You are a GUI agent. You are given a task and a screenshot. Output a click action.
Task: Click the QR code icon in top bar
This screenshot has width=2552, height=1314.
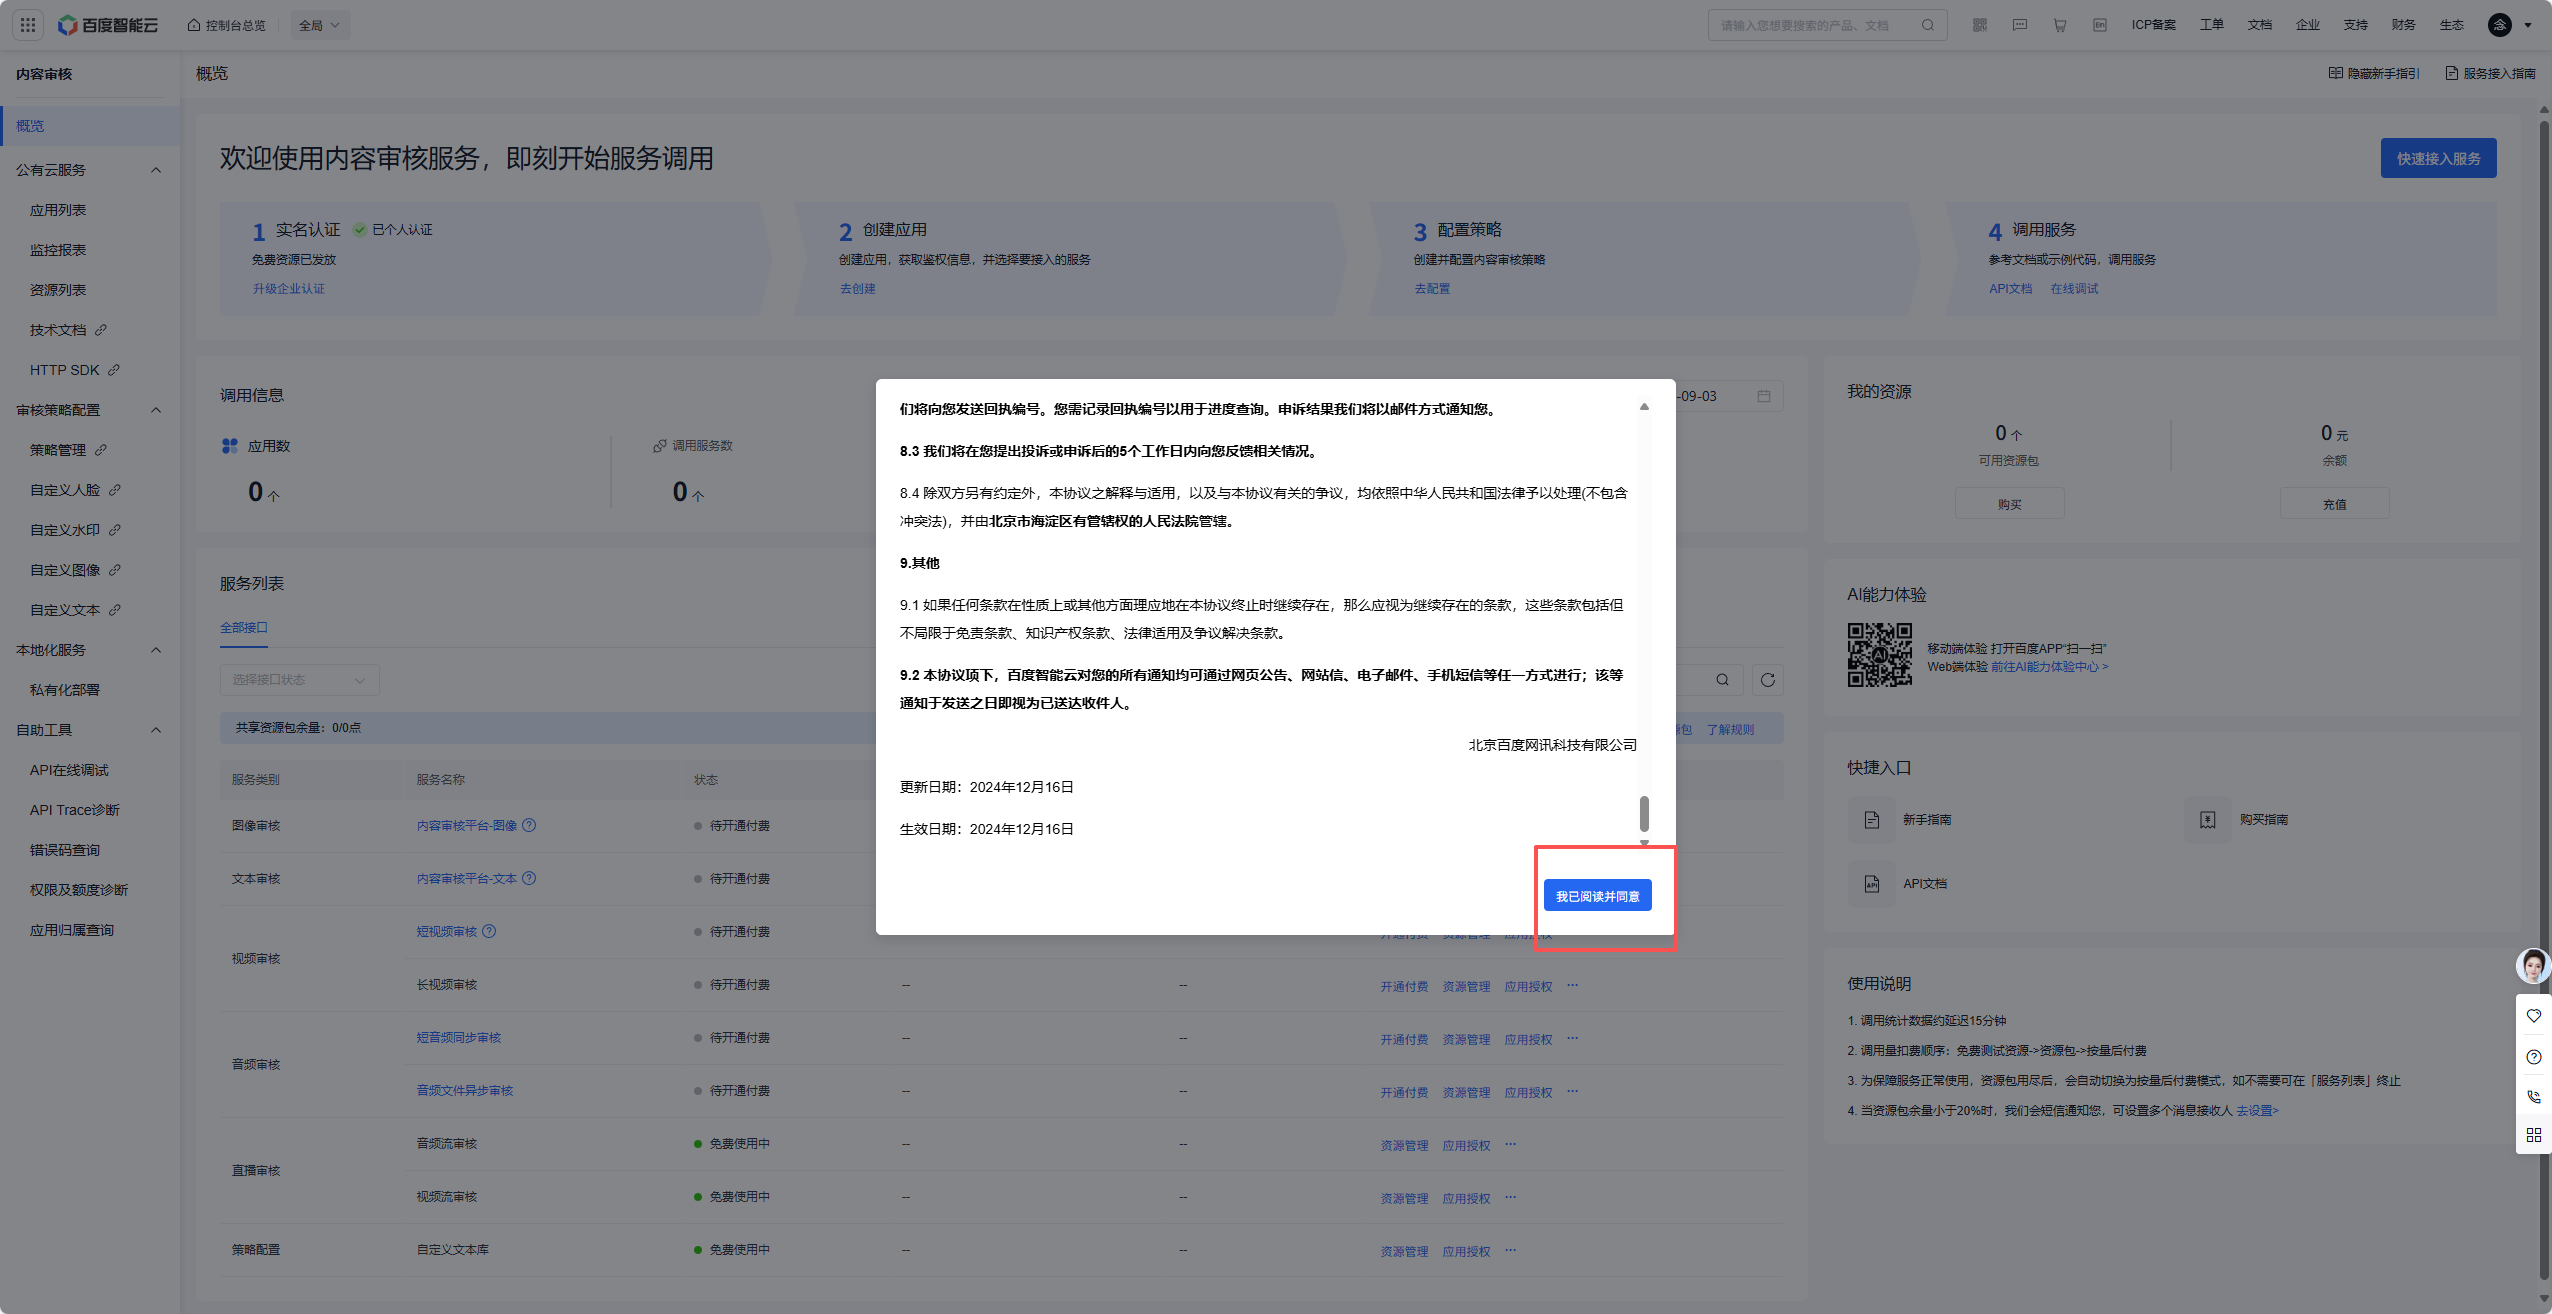click(x=1980, y=25)
